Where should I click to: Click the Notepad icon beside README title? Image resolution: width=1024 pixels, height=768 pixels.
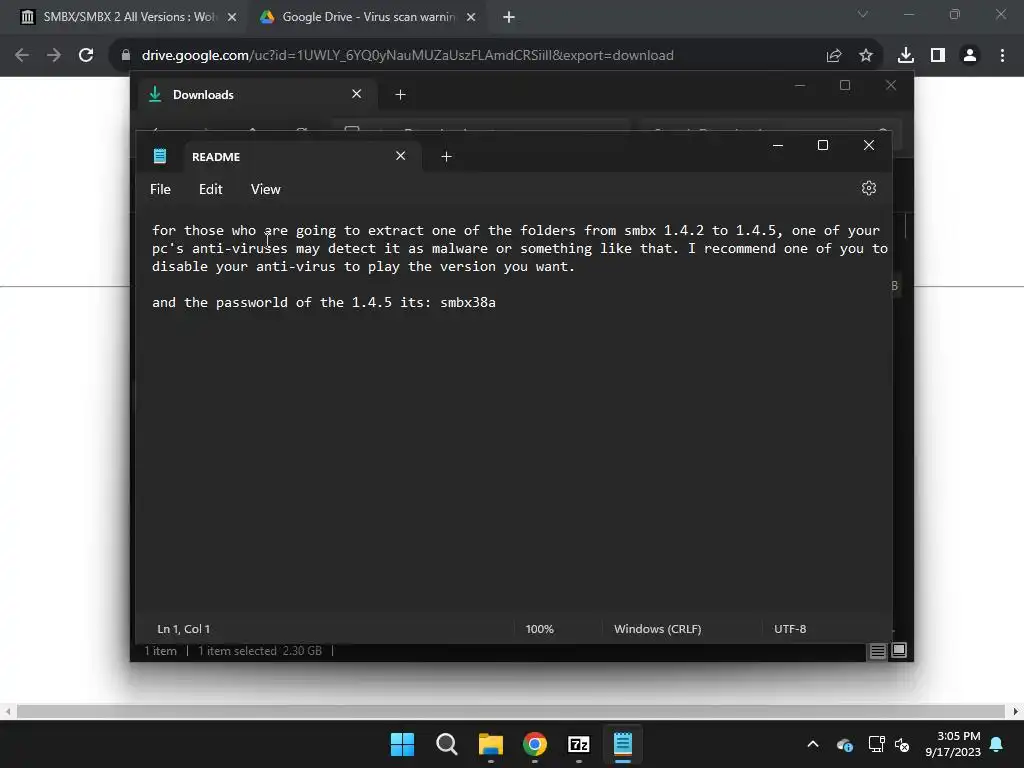[x=160, y=156]
